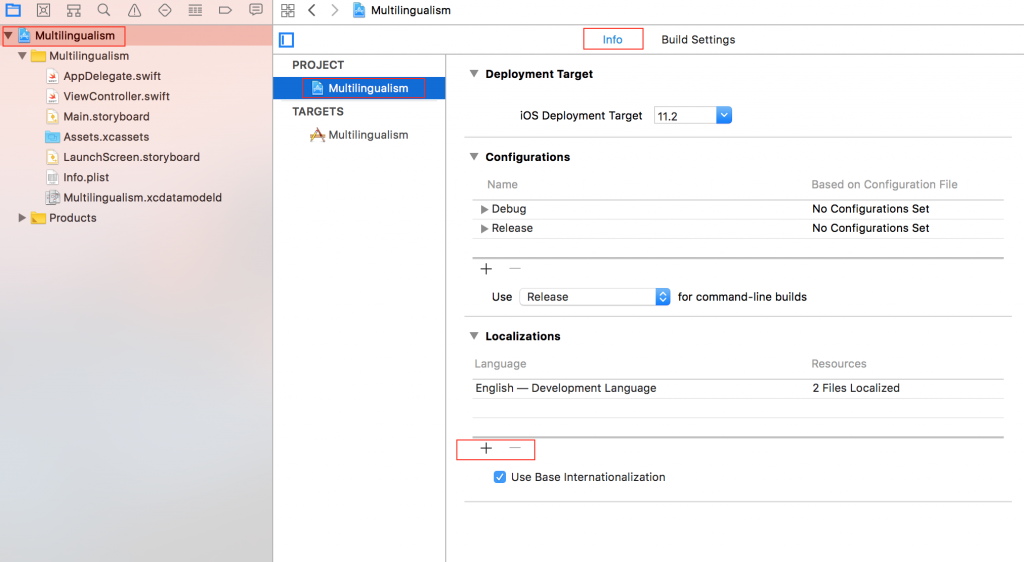Open the Symbol navigator
This screenshot has height=562, width=1024.
[74, 10]
